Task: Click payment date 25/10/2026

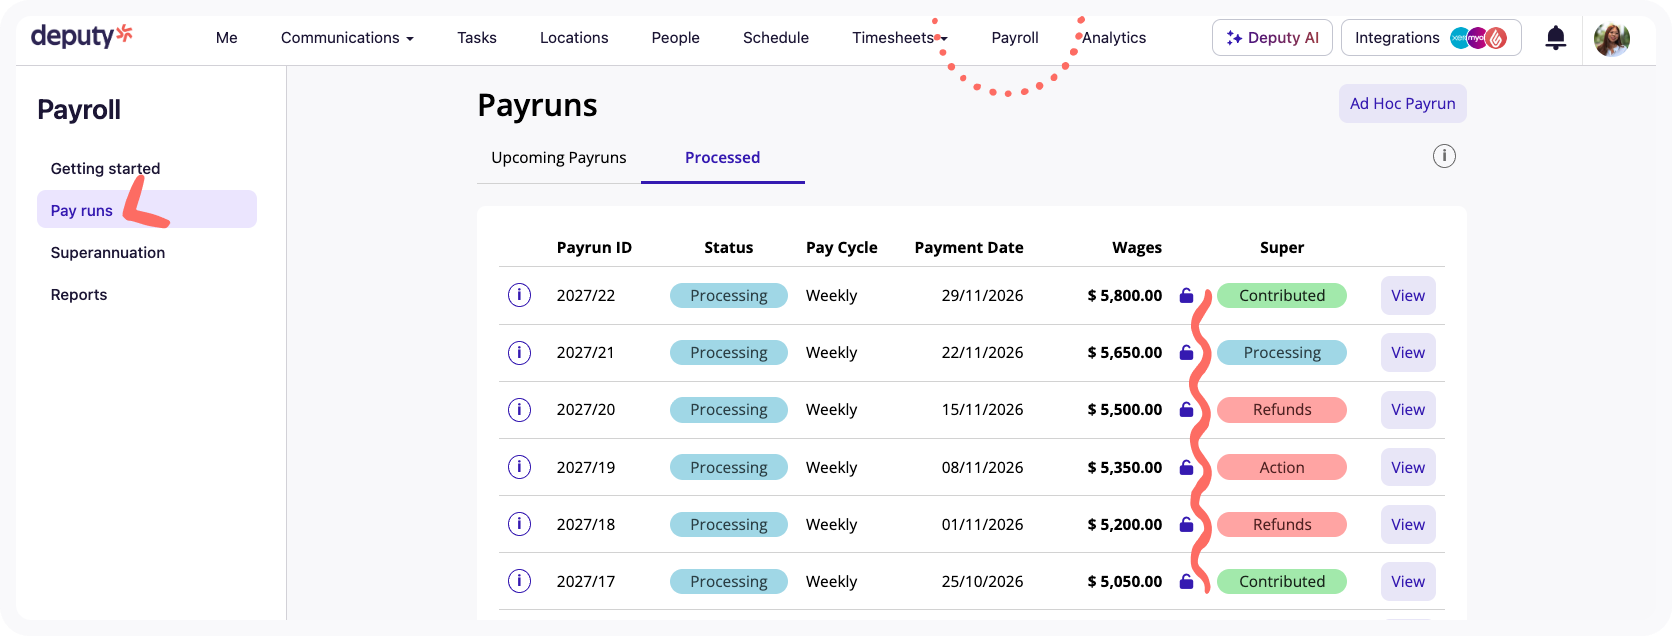Action: click(x=982, y=582)
